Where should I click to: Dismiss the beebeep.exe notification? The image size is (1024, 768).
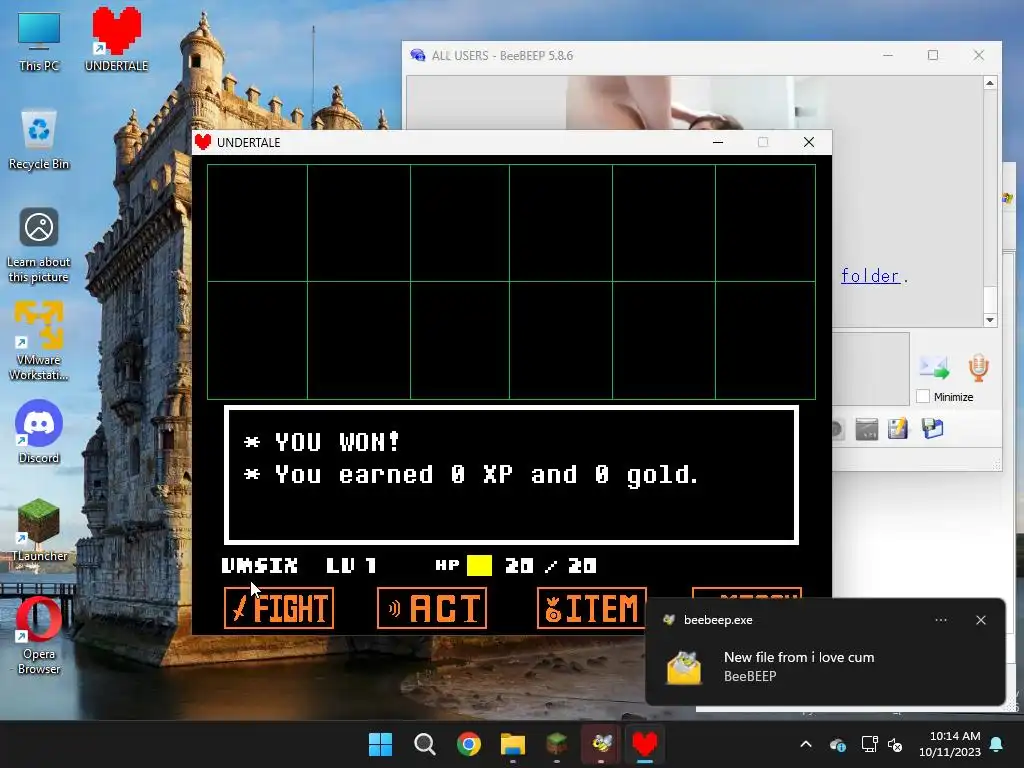tap(980, 620)
